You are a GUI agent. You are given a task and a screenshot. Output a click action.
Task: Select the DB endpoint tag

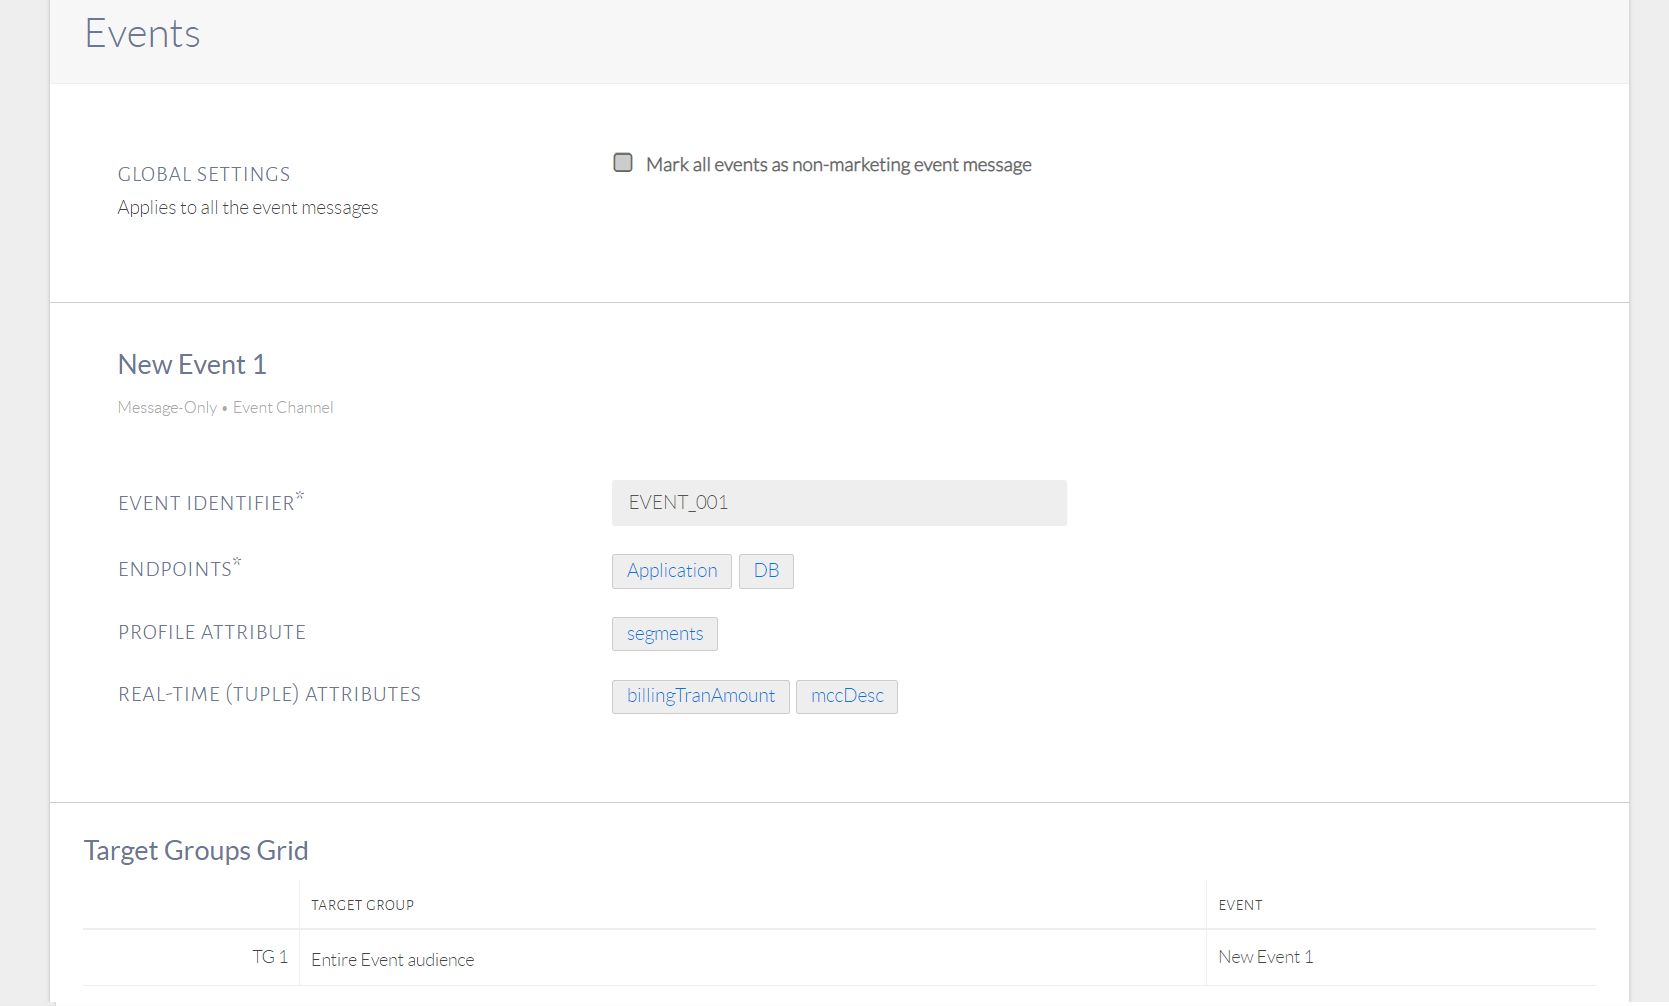766,571
